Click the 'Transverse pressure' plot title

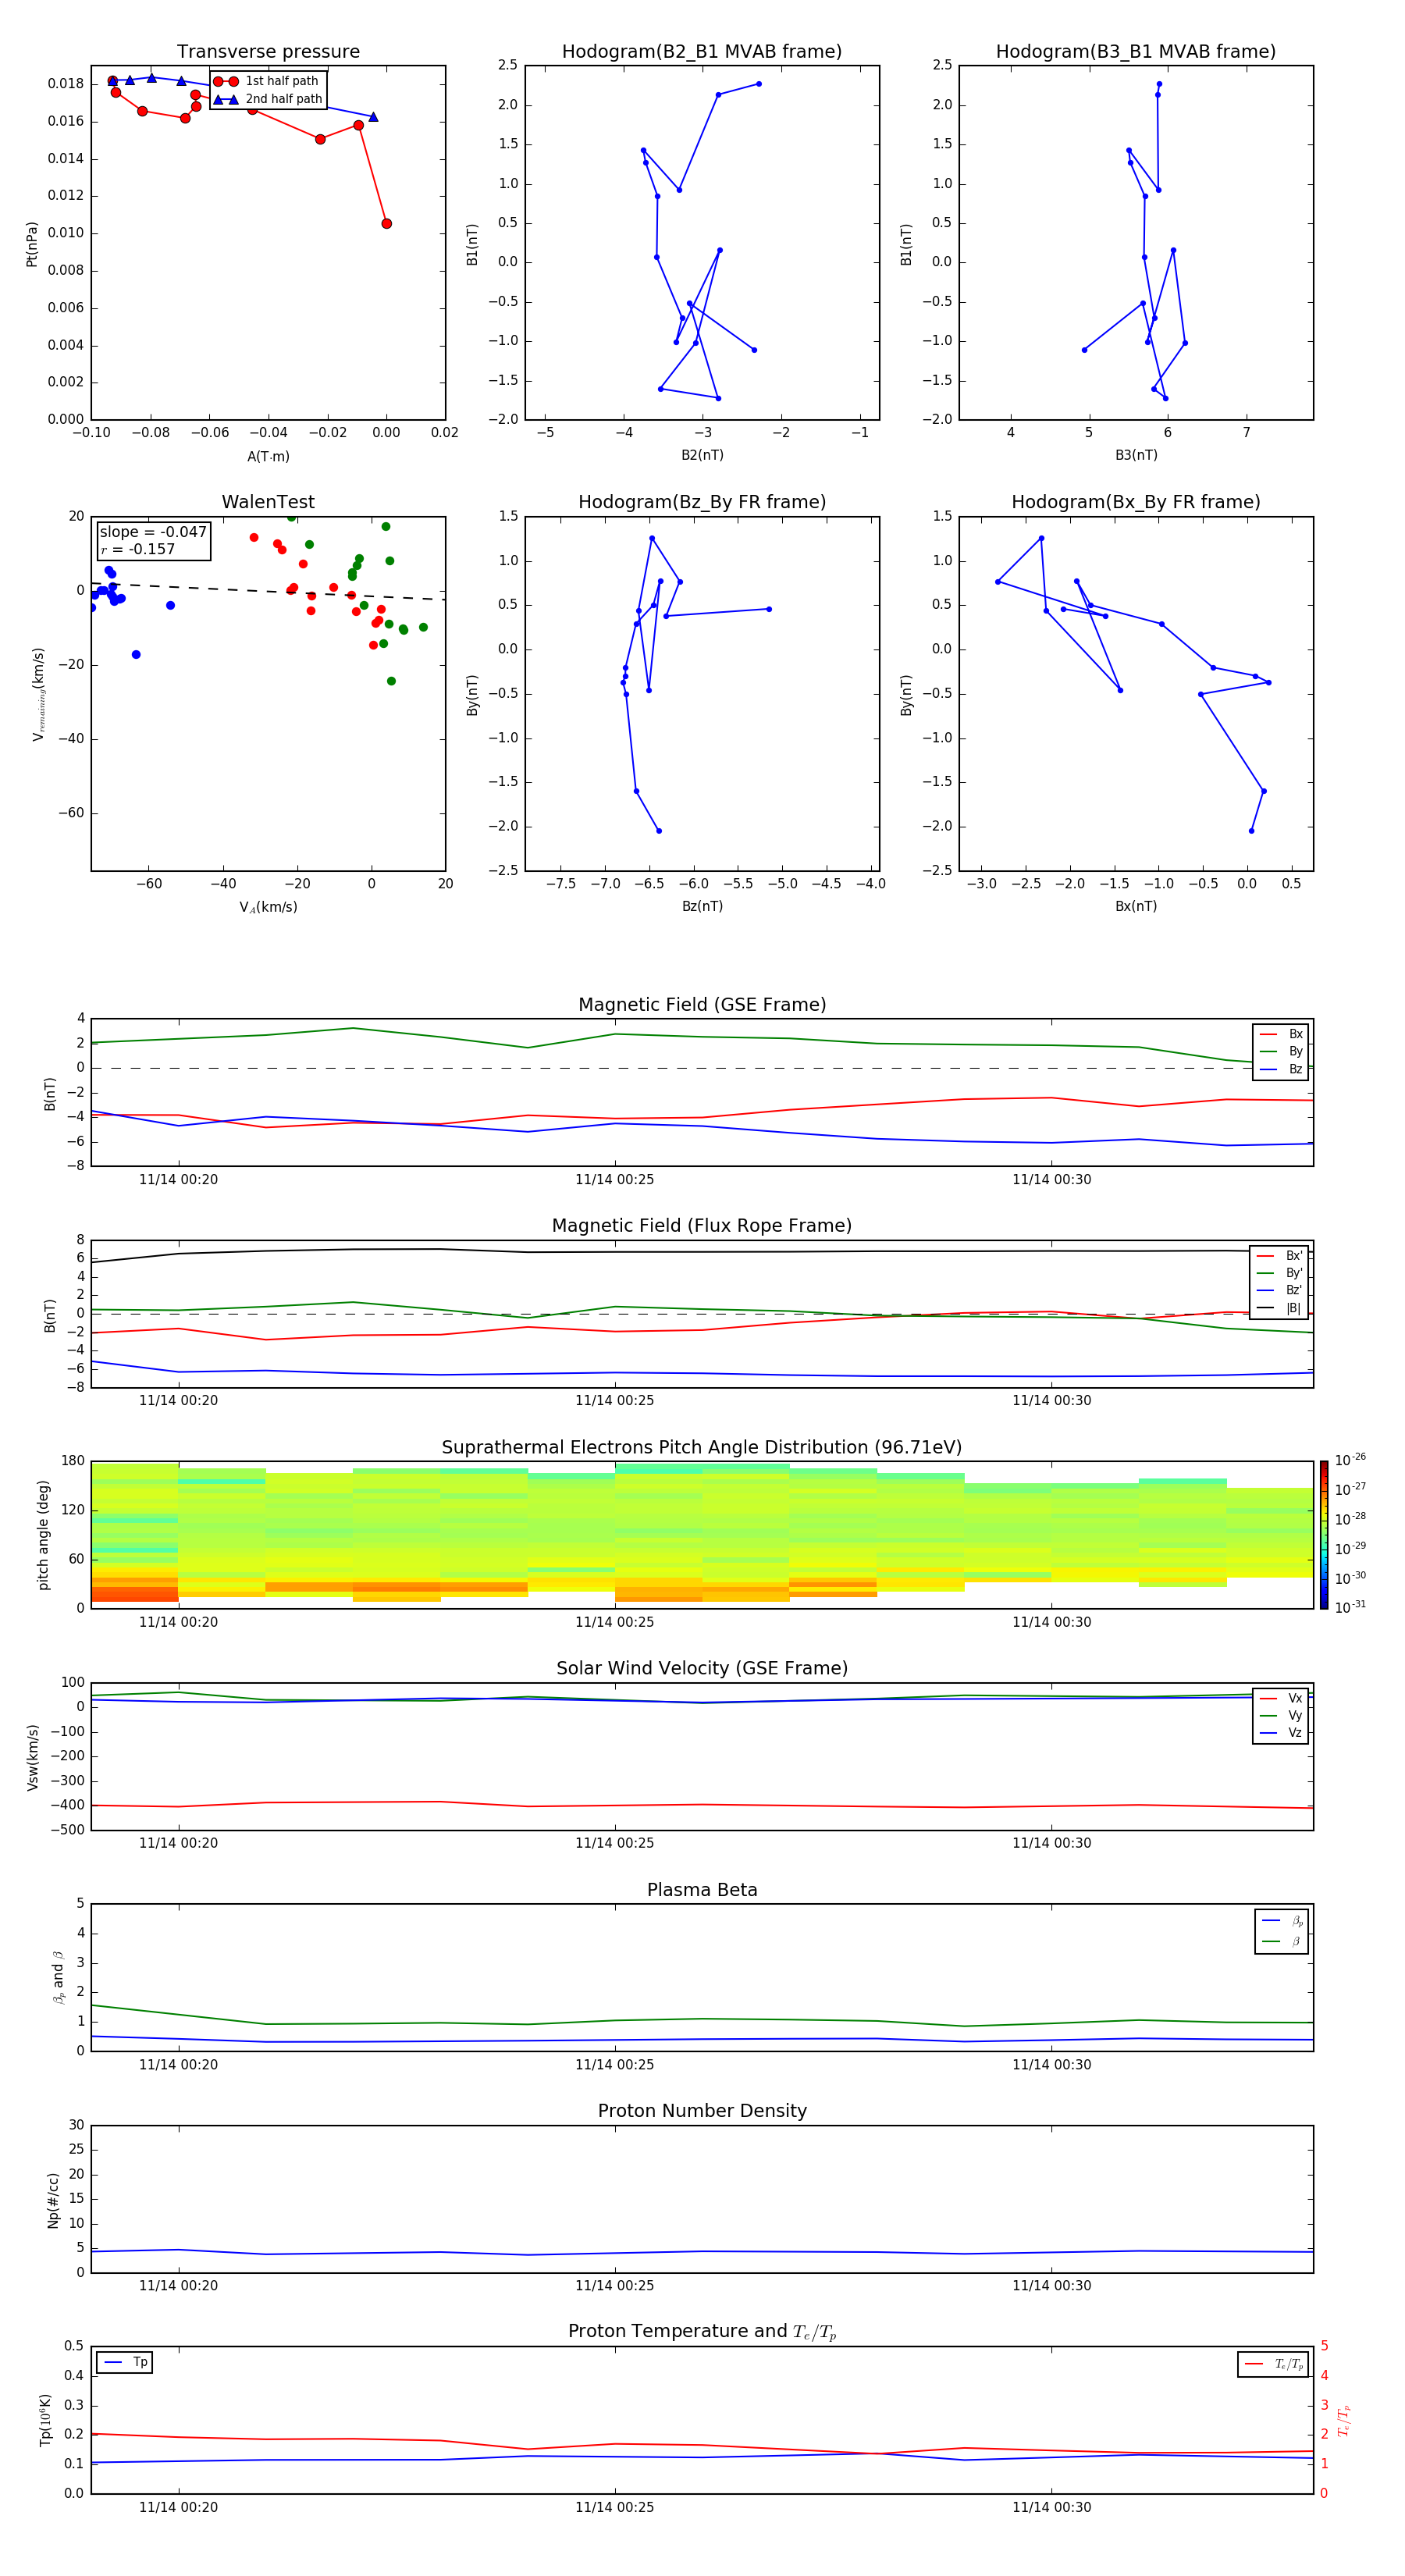tap(268, 51)
